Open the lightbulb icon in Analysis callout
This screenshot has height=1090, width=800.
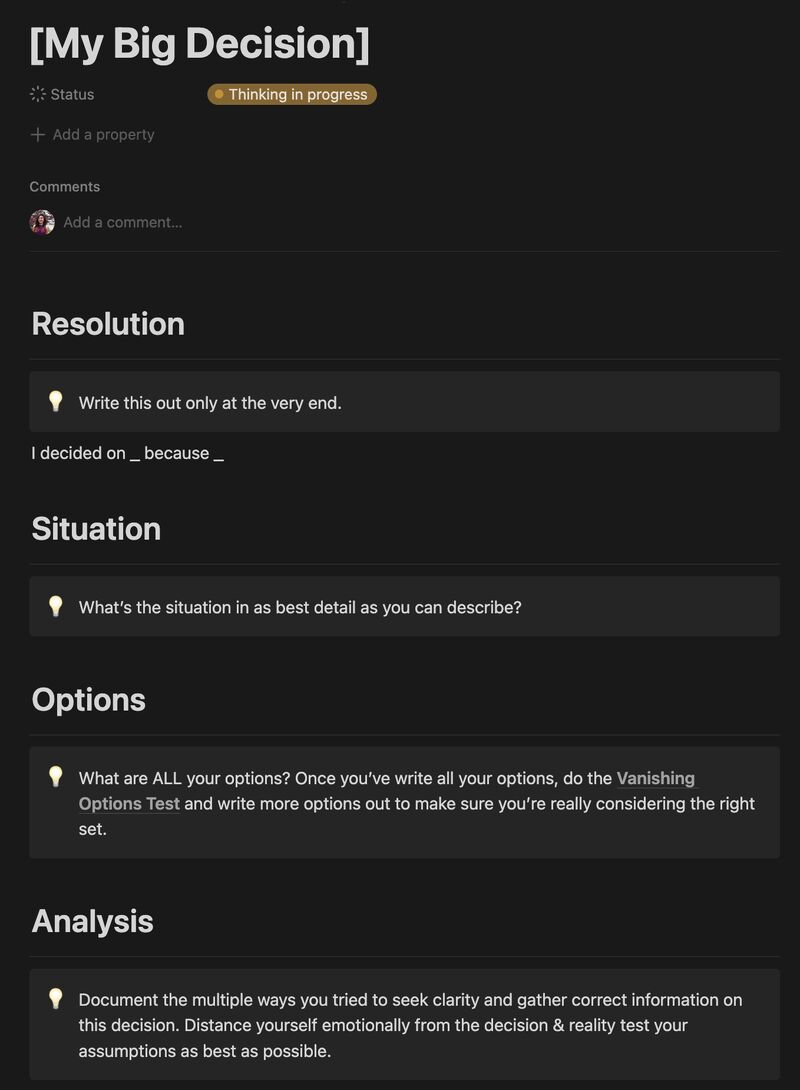pyautogui.click(x=56, y=999)
